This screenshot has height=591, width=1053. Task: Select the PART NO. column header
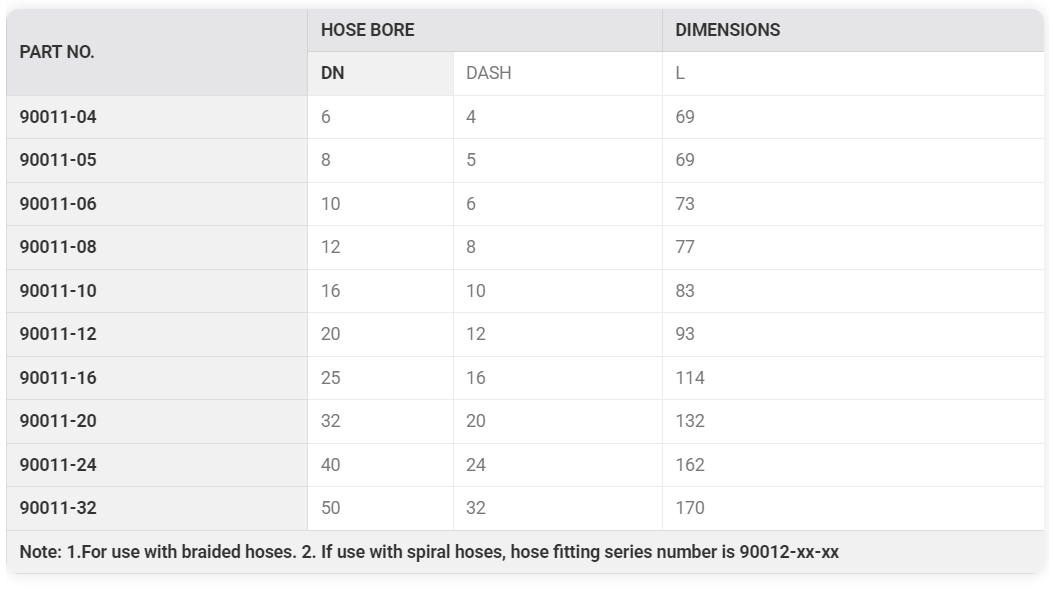coord(156,52)
